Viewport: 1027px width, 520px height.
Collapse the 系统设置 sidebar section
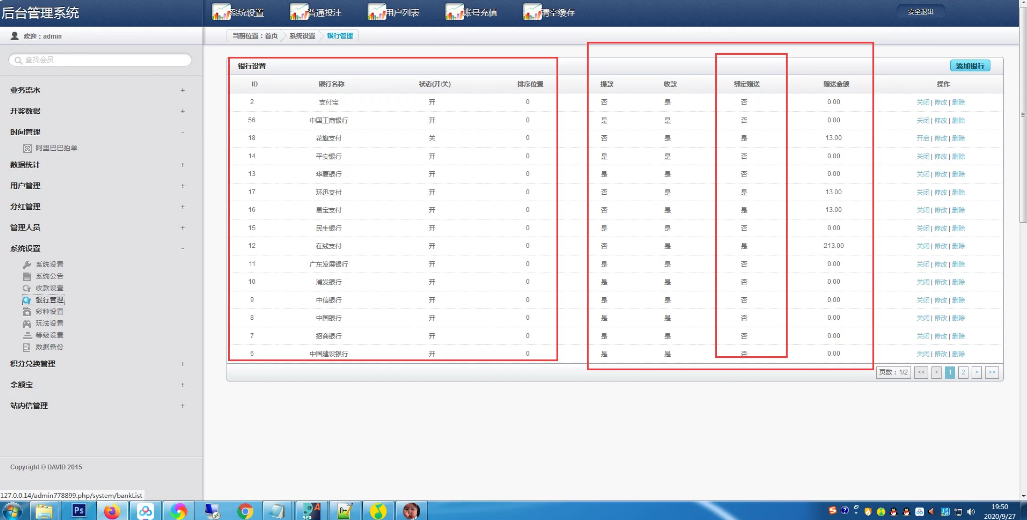tap(182, 248)
